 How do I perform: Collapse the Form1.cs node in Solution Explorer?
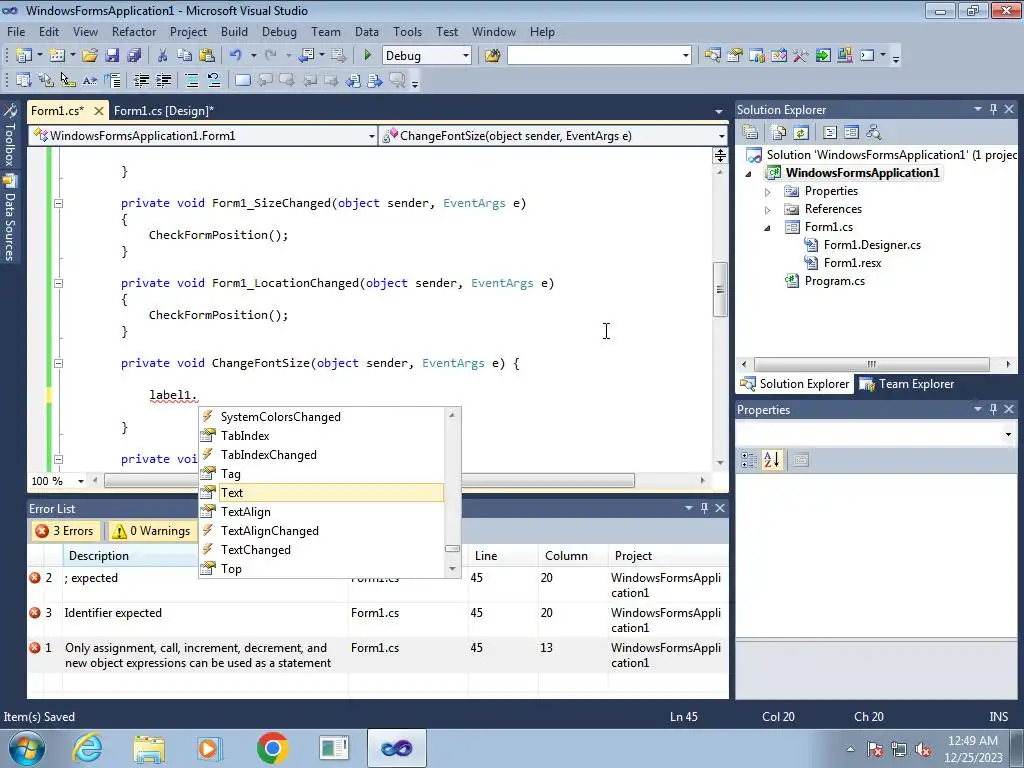tap(768, 228)
